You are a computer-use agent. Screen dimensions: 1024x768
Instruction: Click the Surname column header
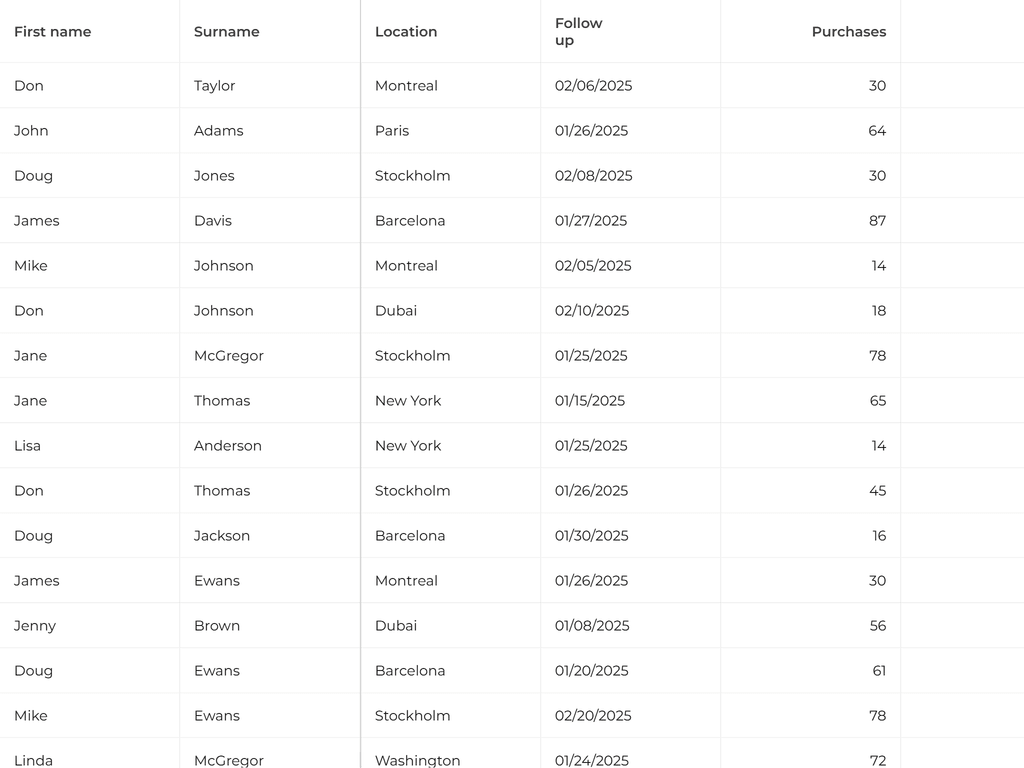(x=226, y=32)
